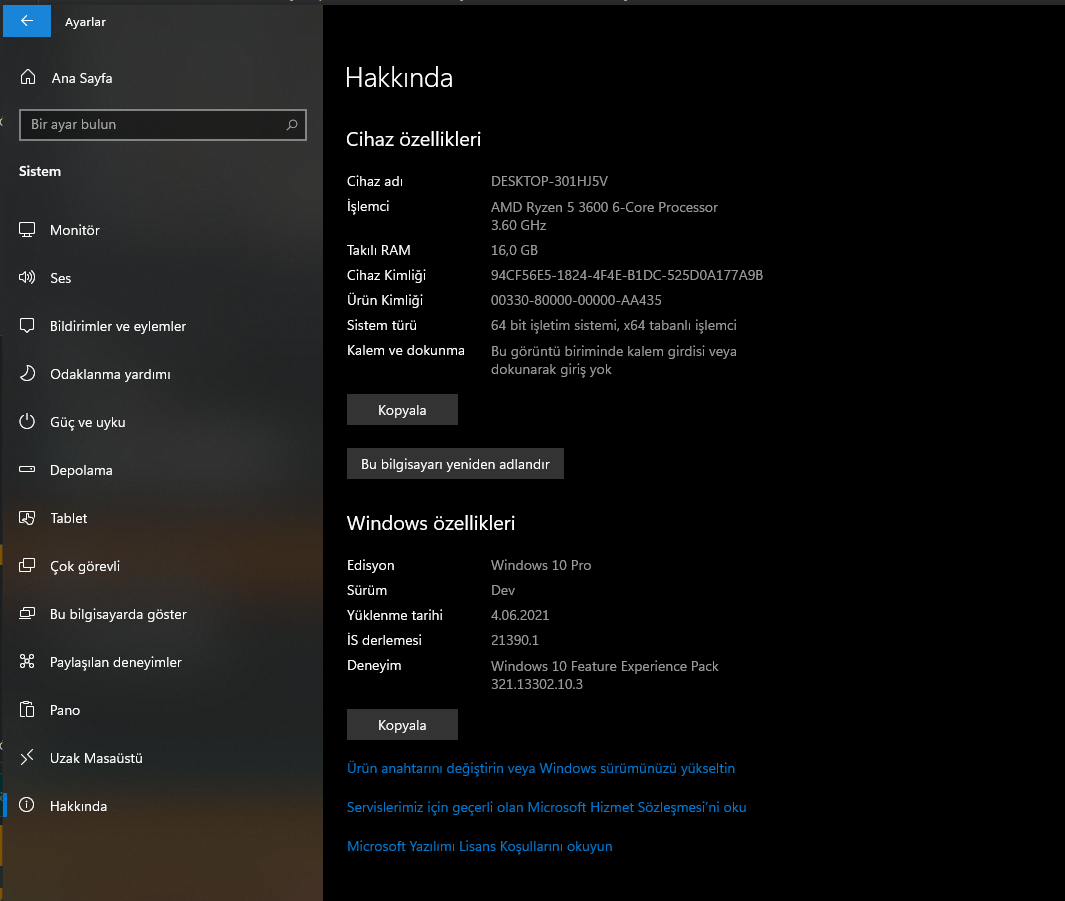1065x901 pixels.
Task: Open 'Ürün anahtarını değiştirin' link
Action: pyautogui.click(x=541, y=768)
